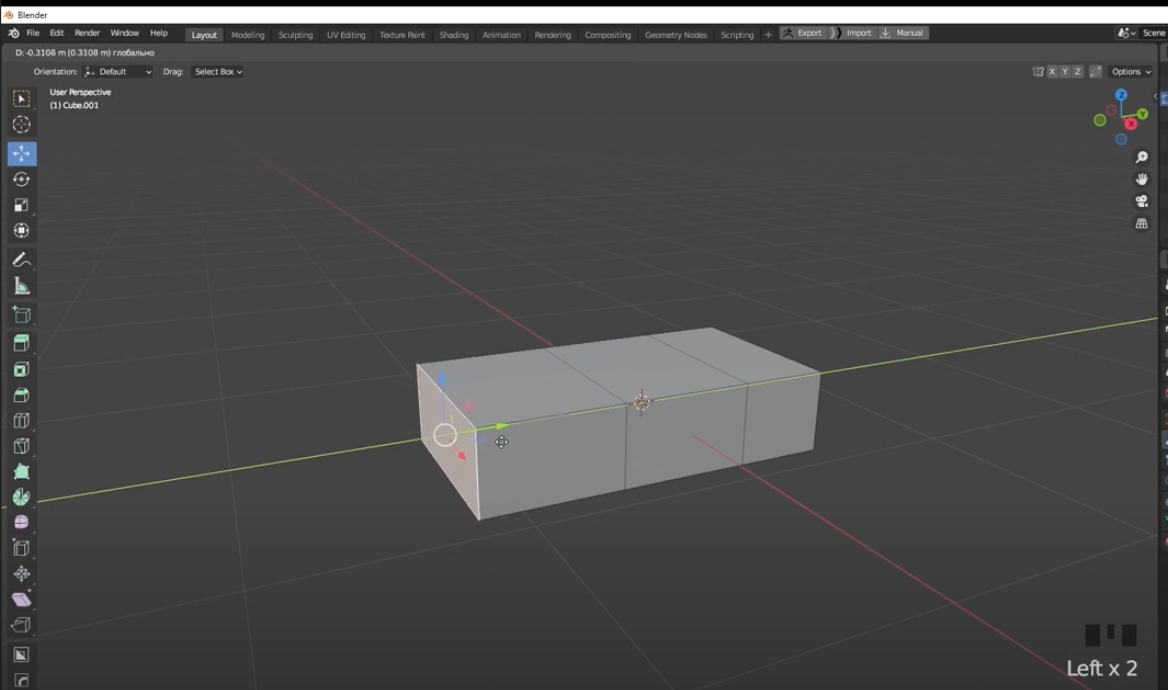Click the Manual button
This screenshot has height=690, width=1168.
pyautogui.click(x=903, y=33)
